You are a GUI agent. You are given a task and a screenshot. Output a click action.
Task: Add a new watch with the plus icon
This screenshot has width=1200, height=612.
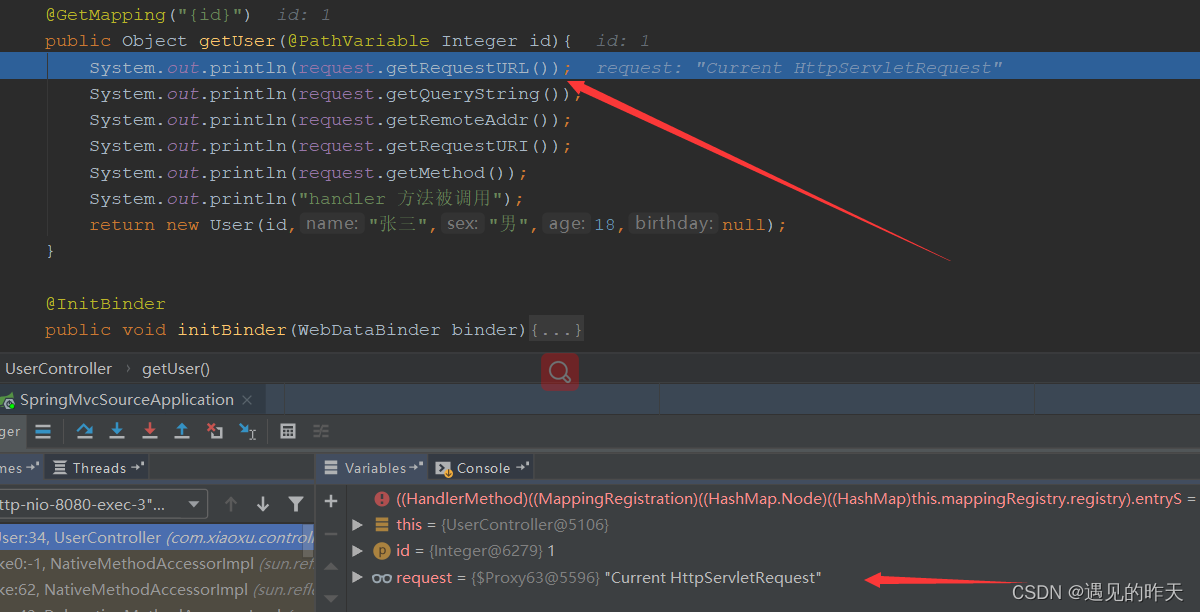pyautogui.click(x=331, y=501)
